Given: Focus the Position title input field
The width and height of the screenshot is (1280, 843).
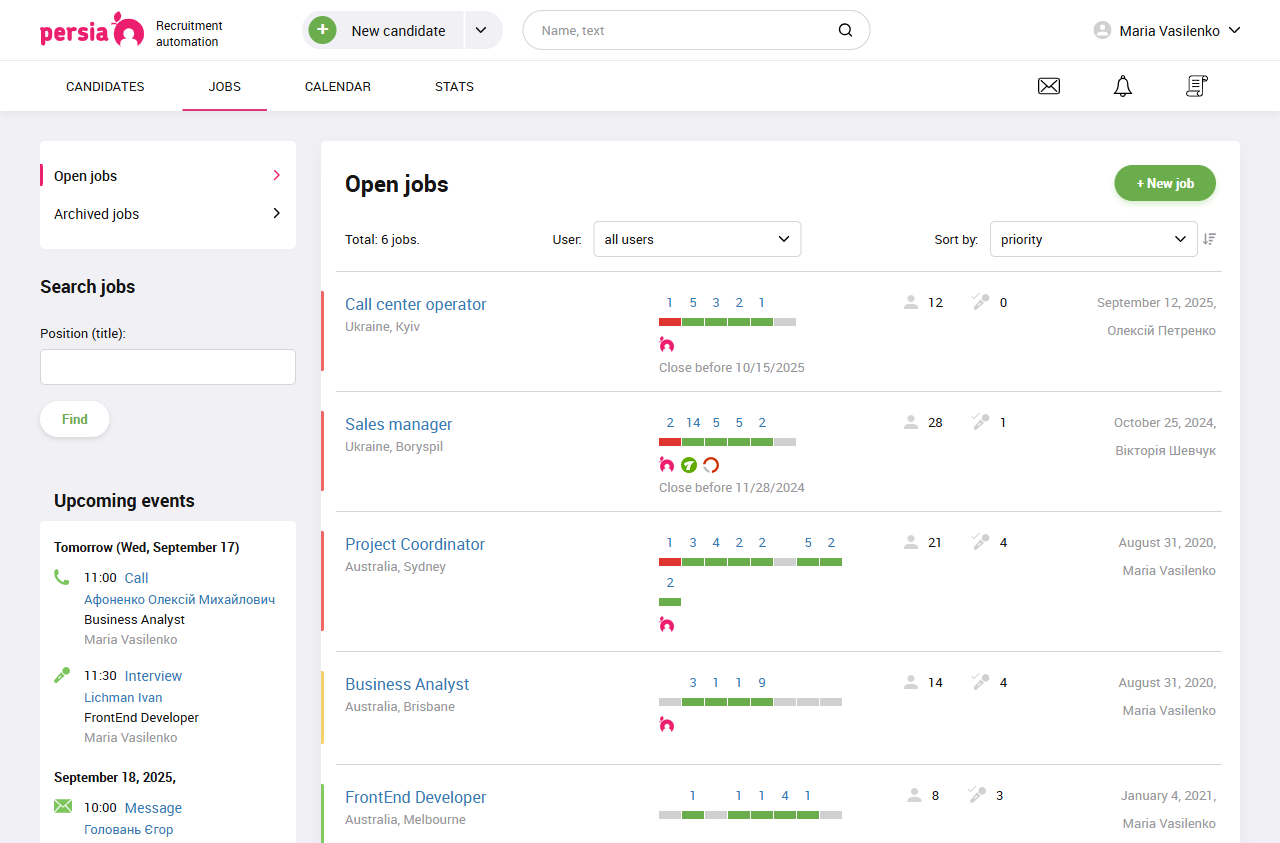Looking at the screenshot, I should [168, 367].
